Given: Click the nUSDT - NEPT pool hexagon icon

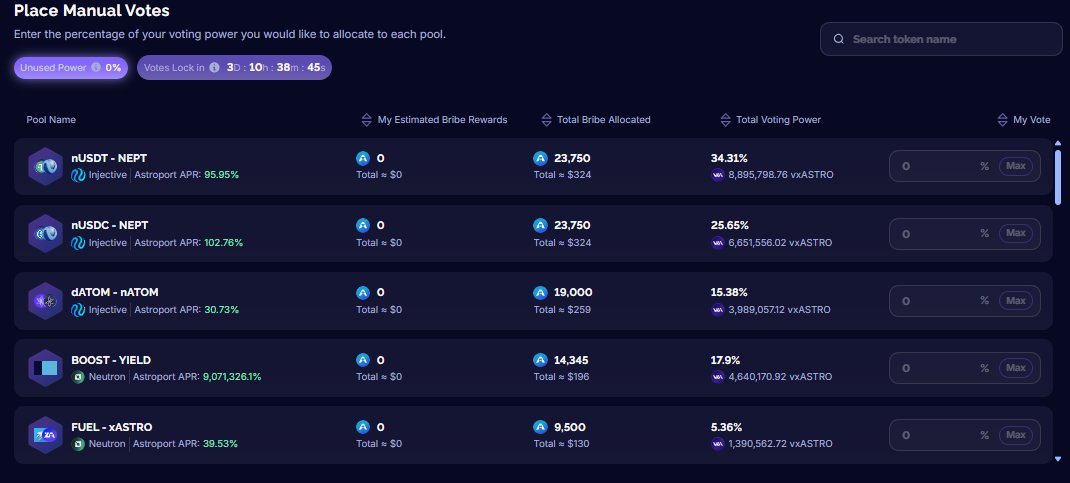Looking at the screenshot, I should pos(46,166).
